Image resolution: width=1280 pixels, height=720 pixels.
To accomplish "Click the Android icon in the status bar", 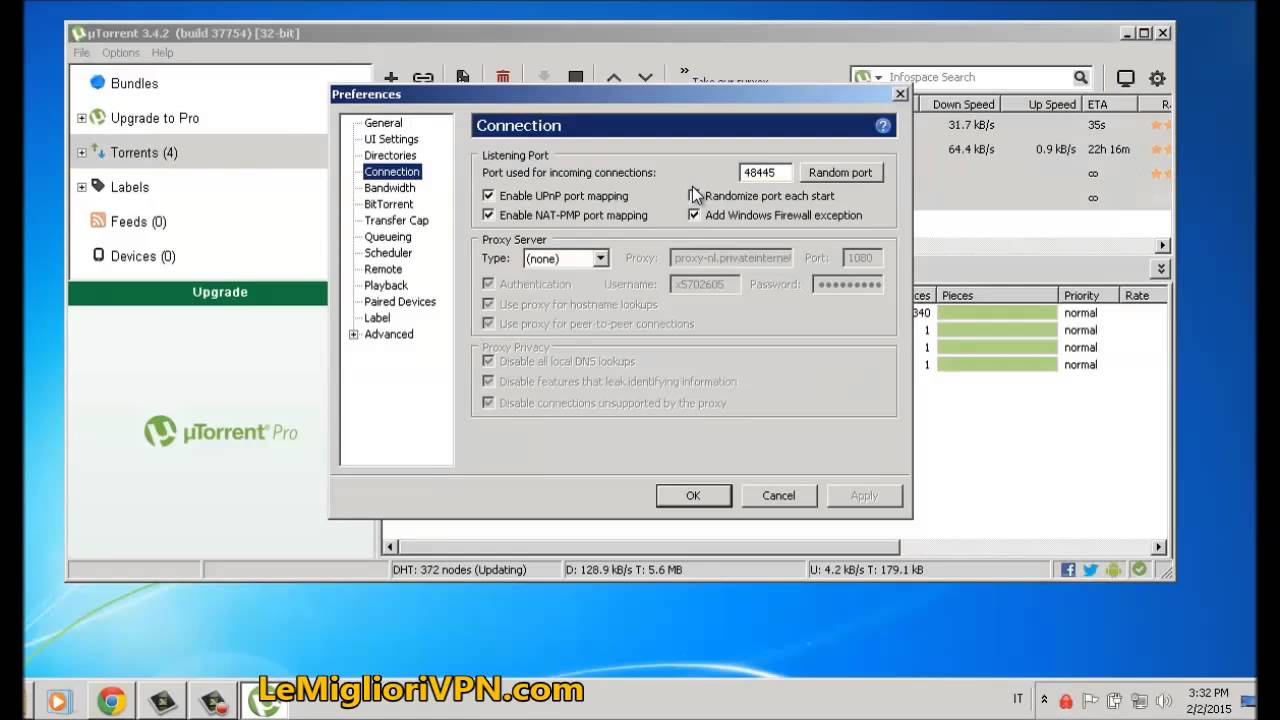I will (1114, 570).
